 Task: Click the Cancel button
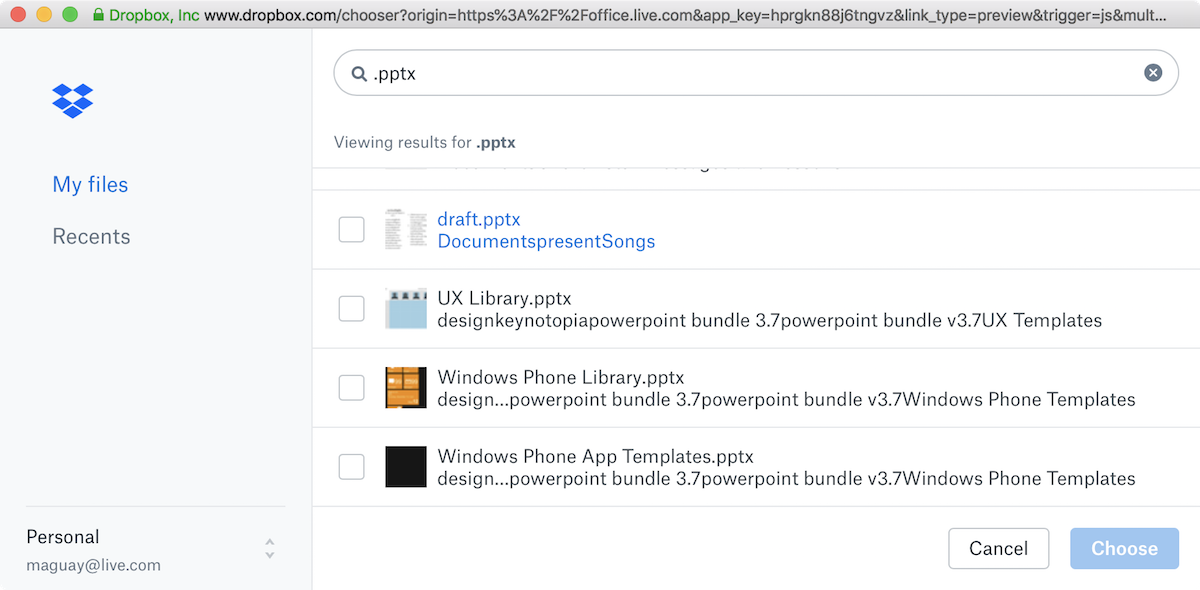tap(998, 548)
